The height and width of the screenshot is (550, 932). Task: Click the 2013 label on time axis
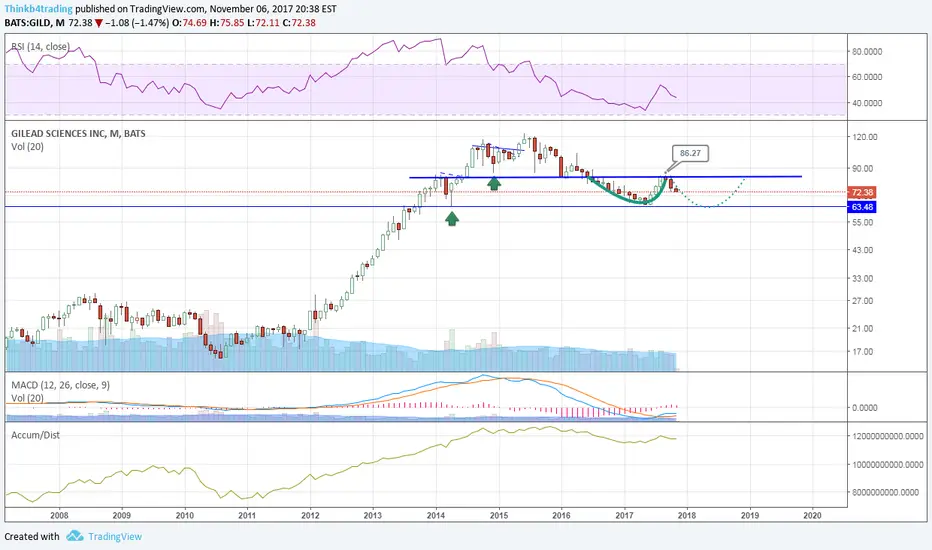click(x=373, y=516)
